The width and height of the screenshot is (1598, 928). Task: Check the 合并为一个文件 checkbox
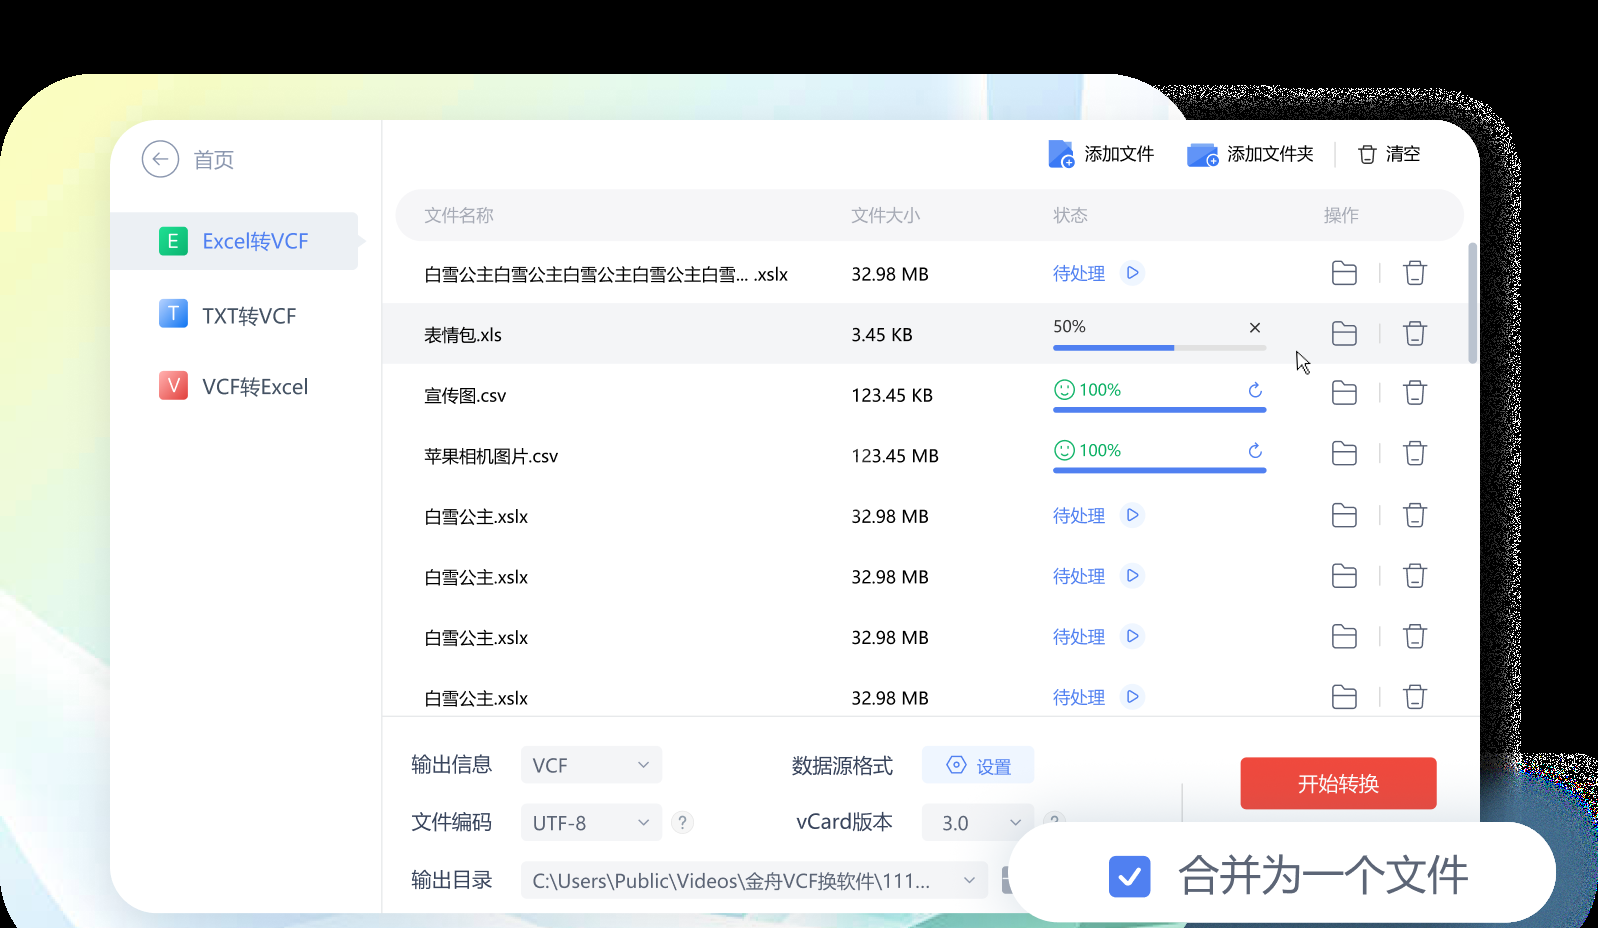pyautogui.click(x=1129, y=877)
